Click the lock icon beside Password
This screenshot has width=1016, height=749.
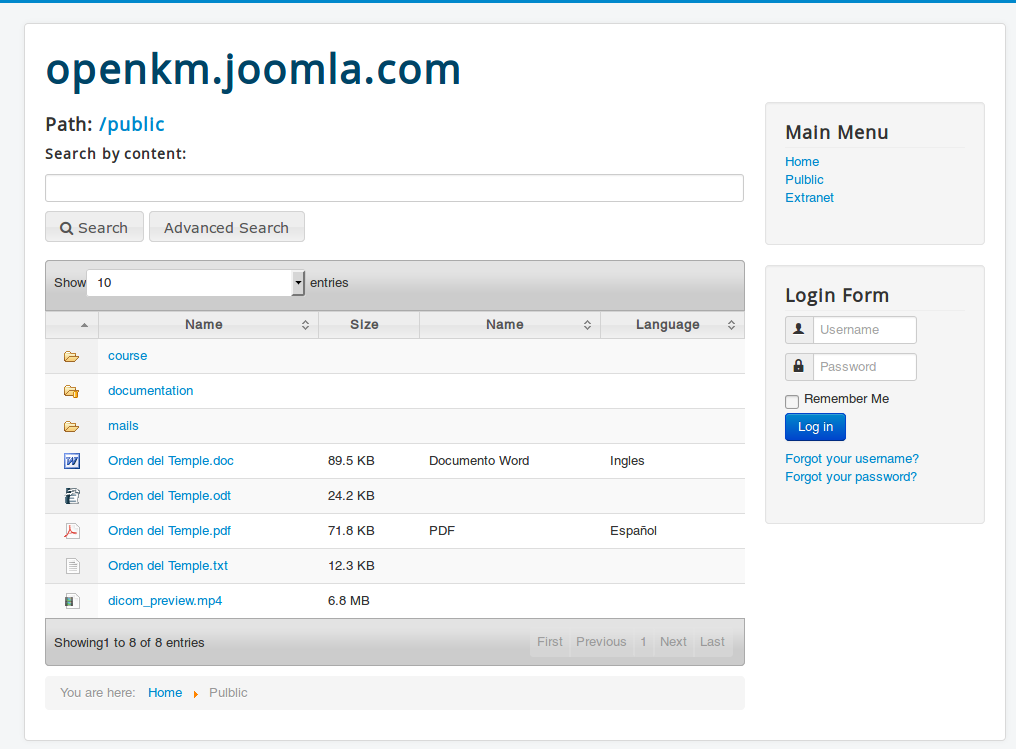(799, 367)
